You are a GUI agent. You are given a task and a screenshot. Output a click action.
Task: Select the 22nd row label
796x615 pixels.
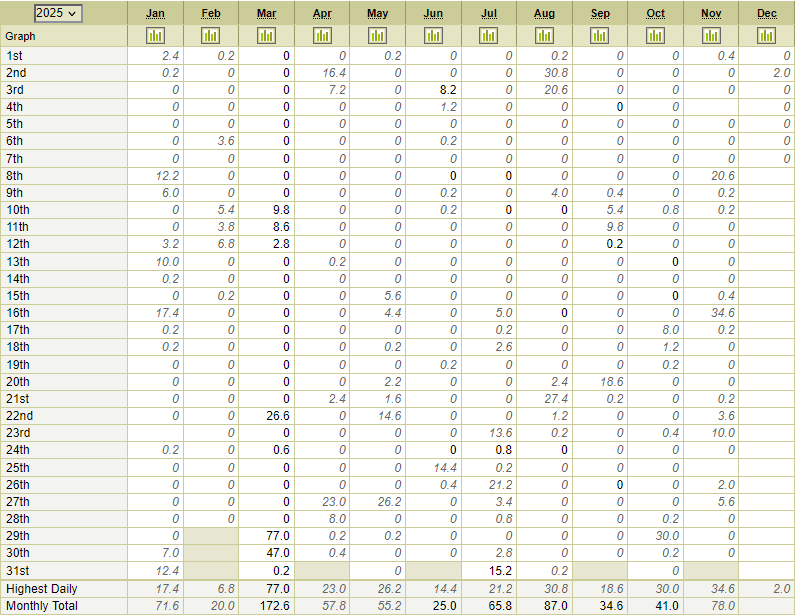click(x=19, y=416)
